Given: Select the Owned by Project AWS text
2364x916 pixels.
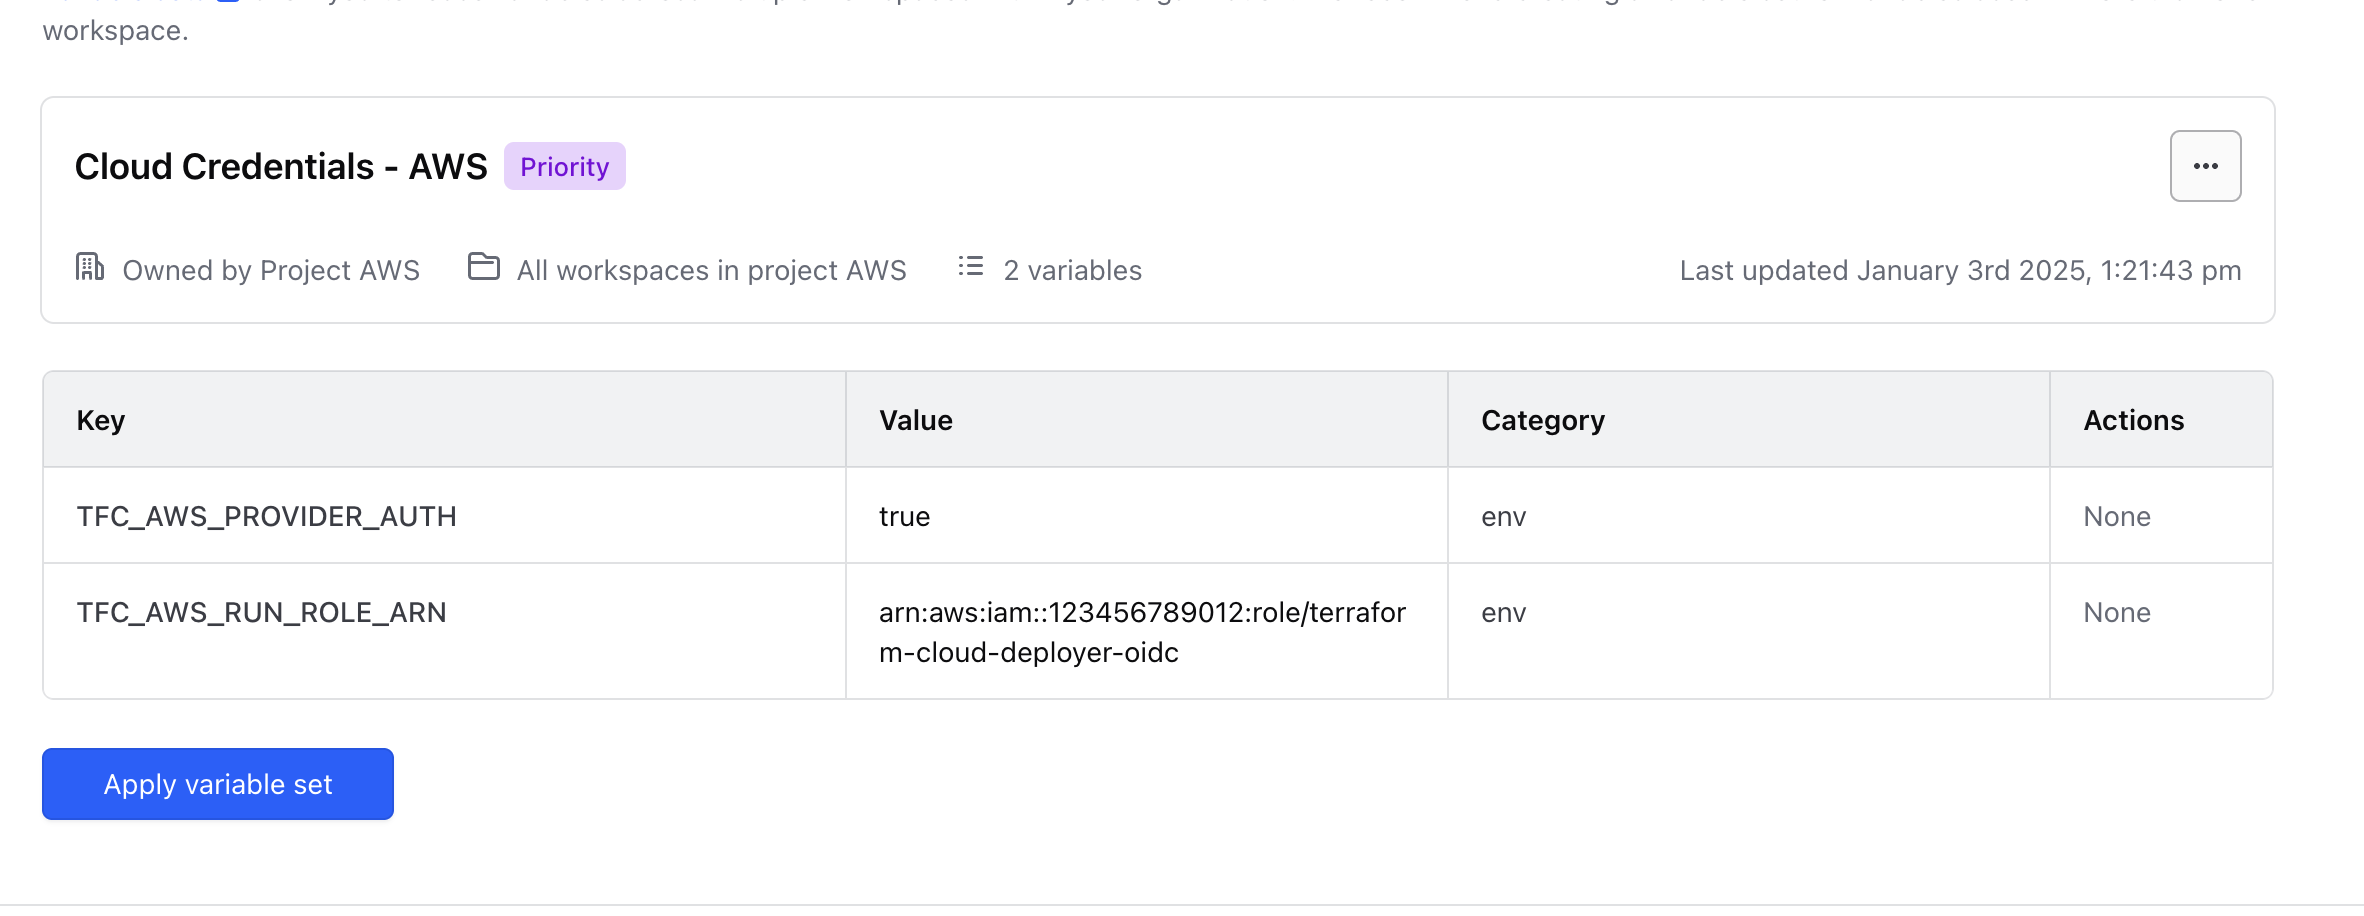Looking at the screenshot, I should (x=270, y=270).
